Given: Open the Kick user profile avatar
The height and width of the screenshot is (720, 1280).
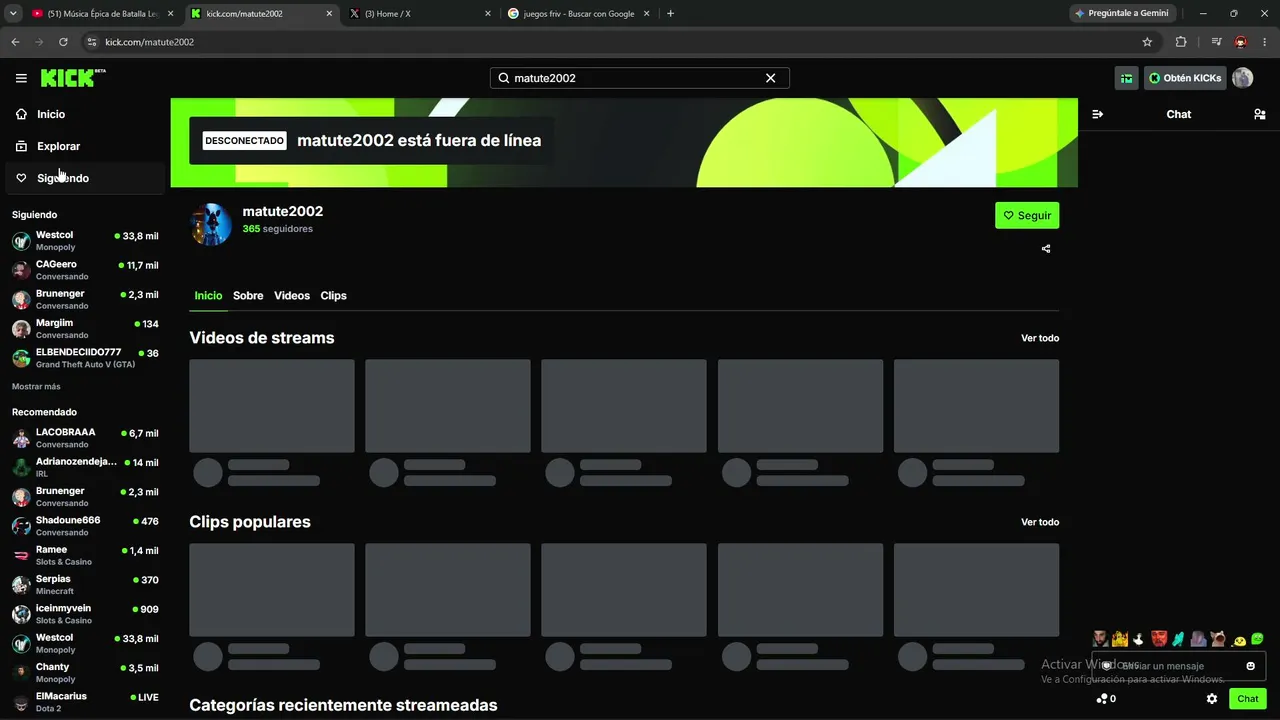Looking at the screenshot, I should pyautogui.click(x=1242, y=78).
